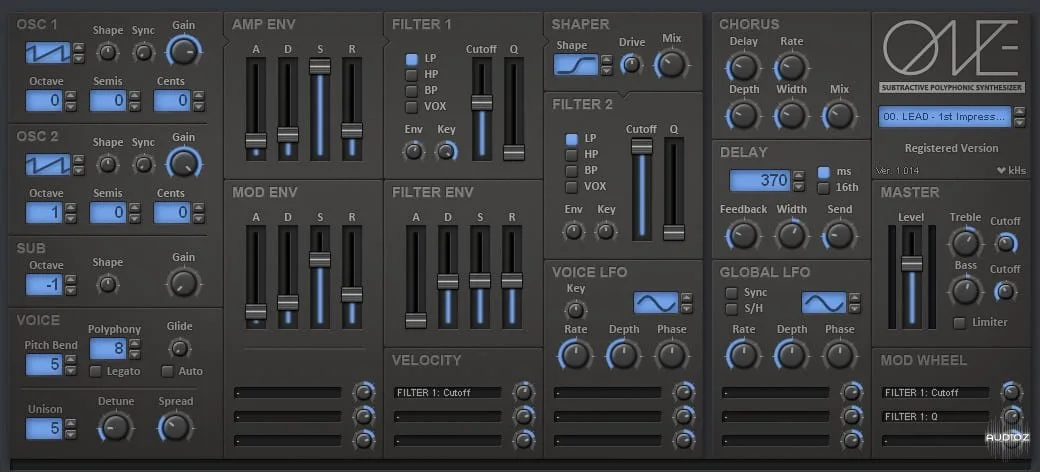Enable the Auto glide checkbox
The width and height of the screenshot is (1040, 472).
pos(167,371)
